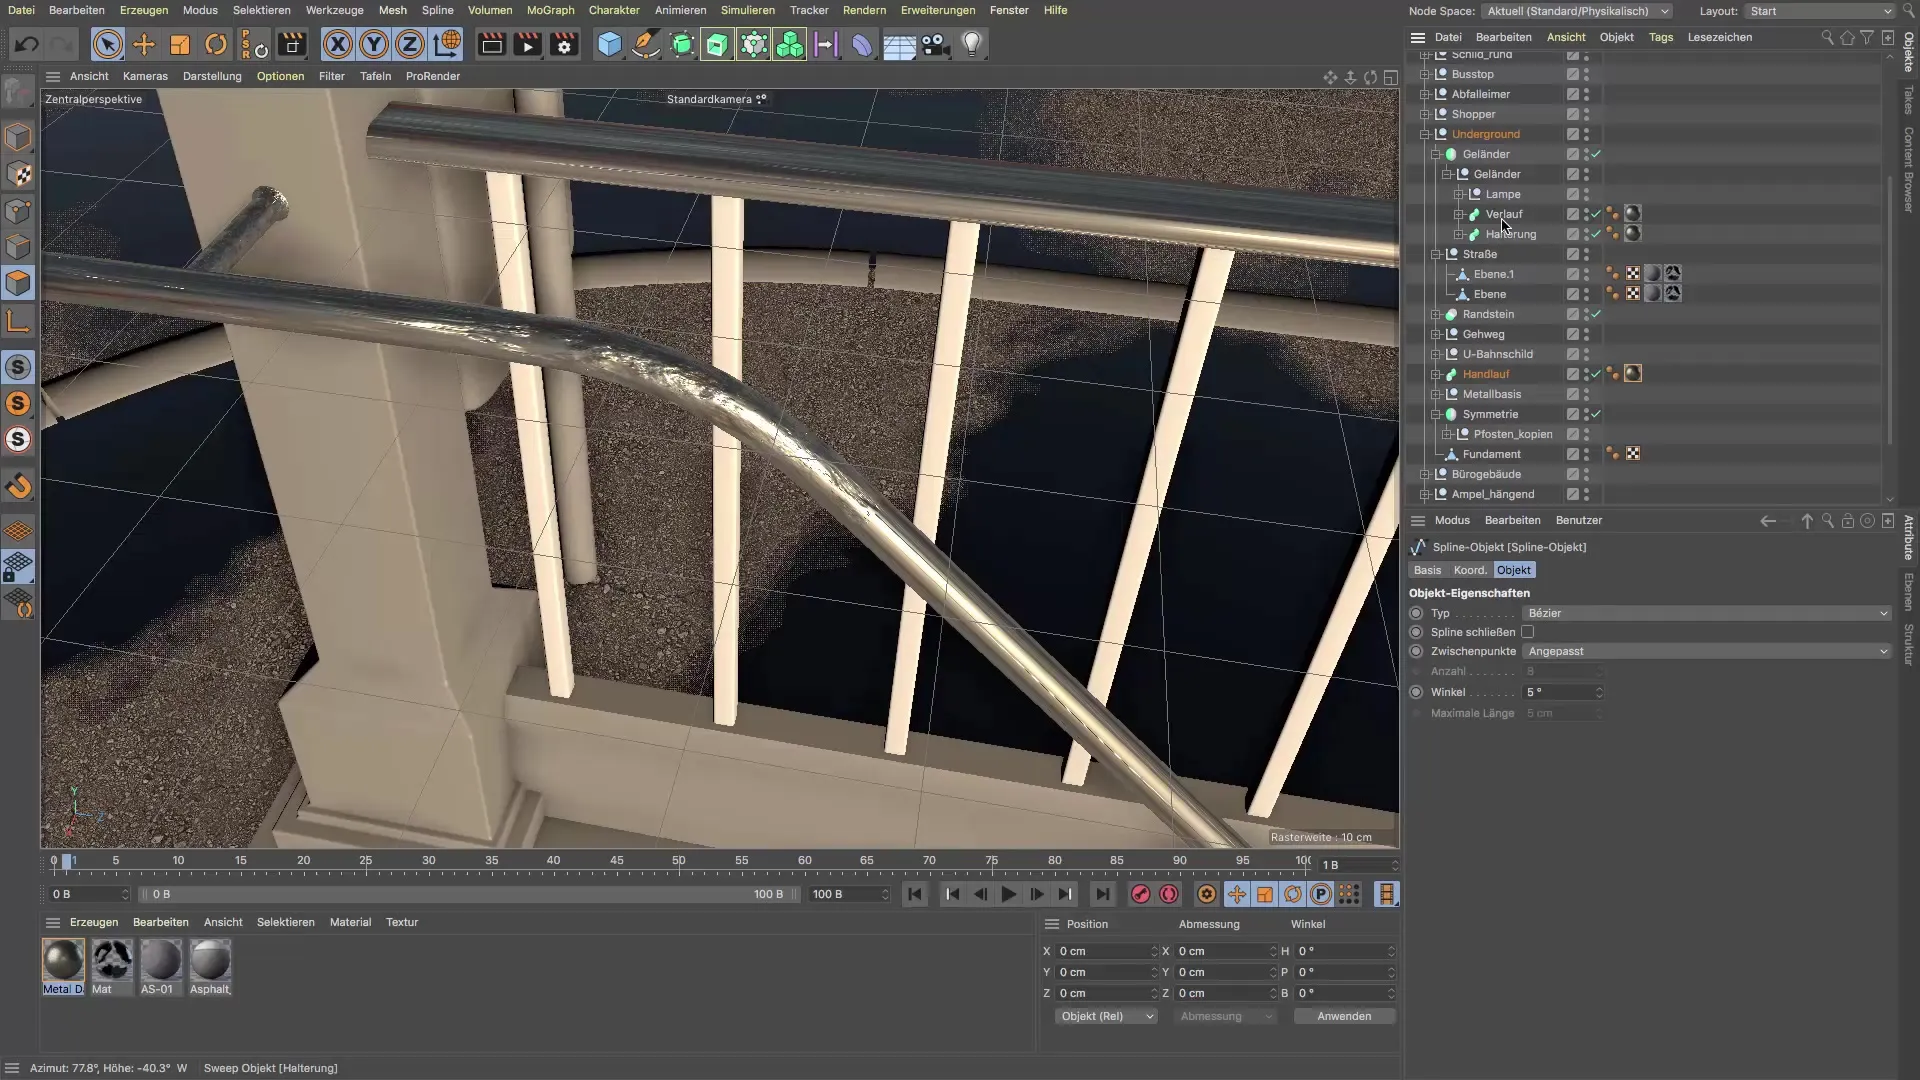The height and width of the screenshot is (1080, 1920).
Task: Toggle the X axis lock
Action: click(338, 44)
